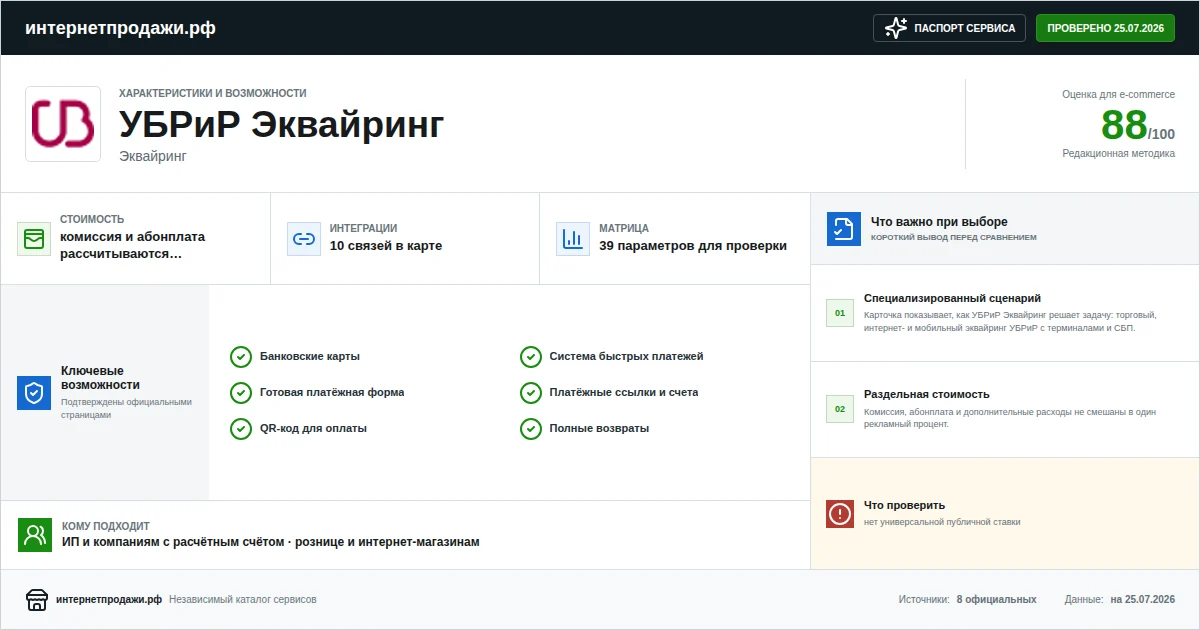Click the Оценка для e-commerce label
1200x630 pixels.
pyautogui.click(x=1119, y=94)
